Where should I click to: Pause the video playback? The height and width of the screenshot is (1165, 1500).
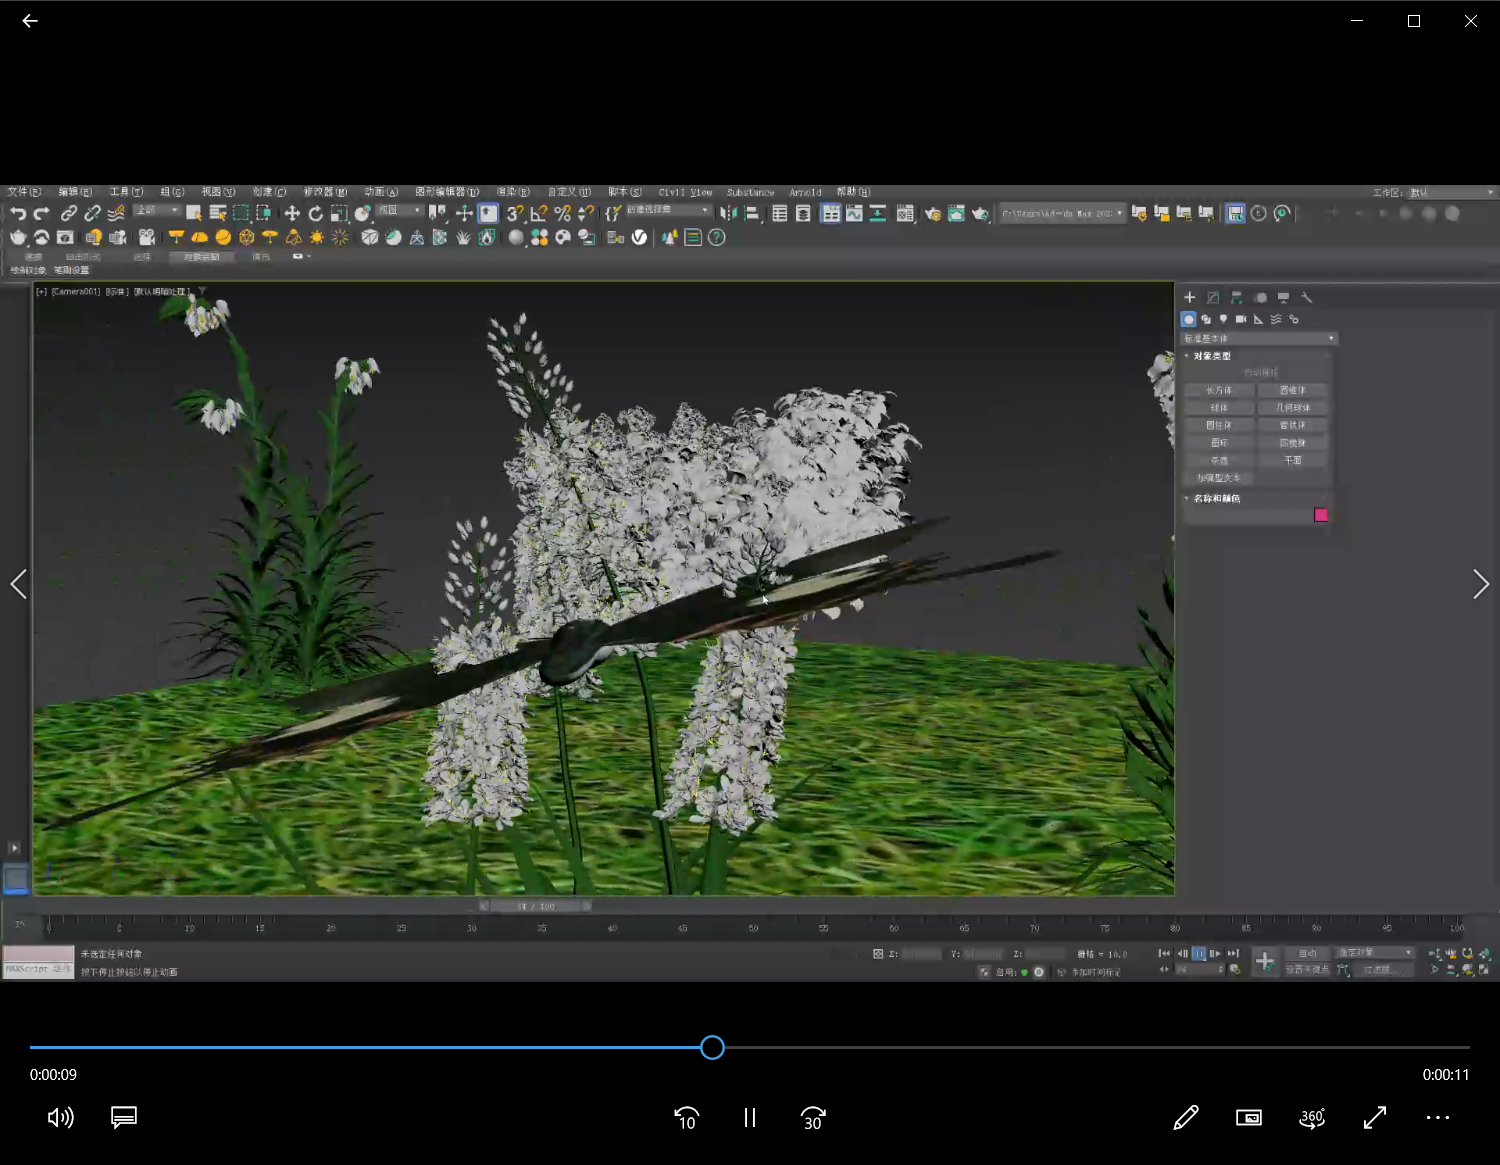(750, 1118)
